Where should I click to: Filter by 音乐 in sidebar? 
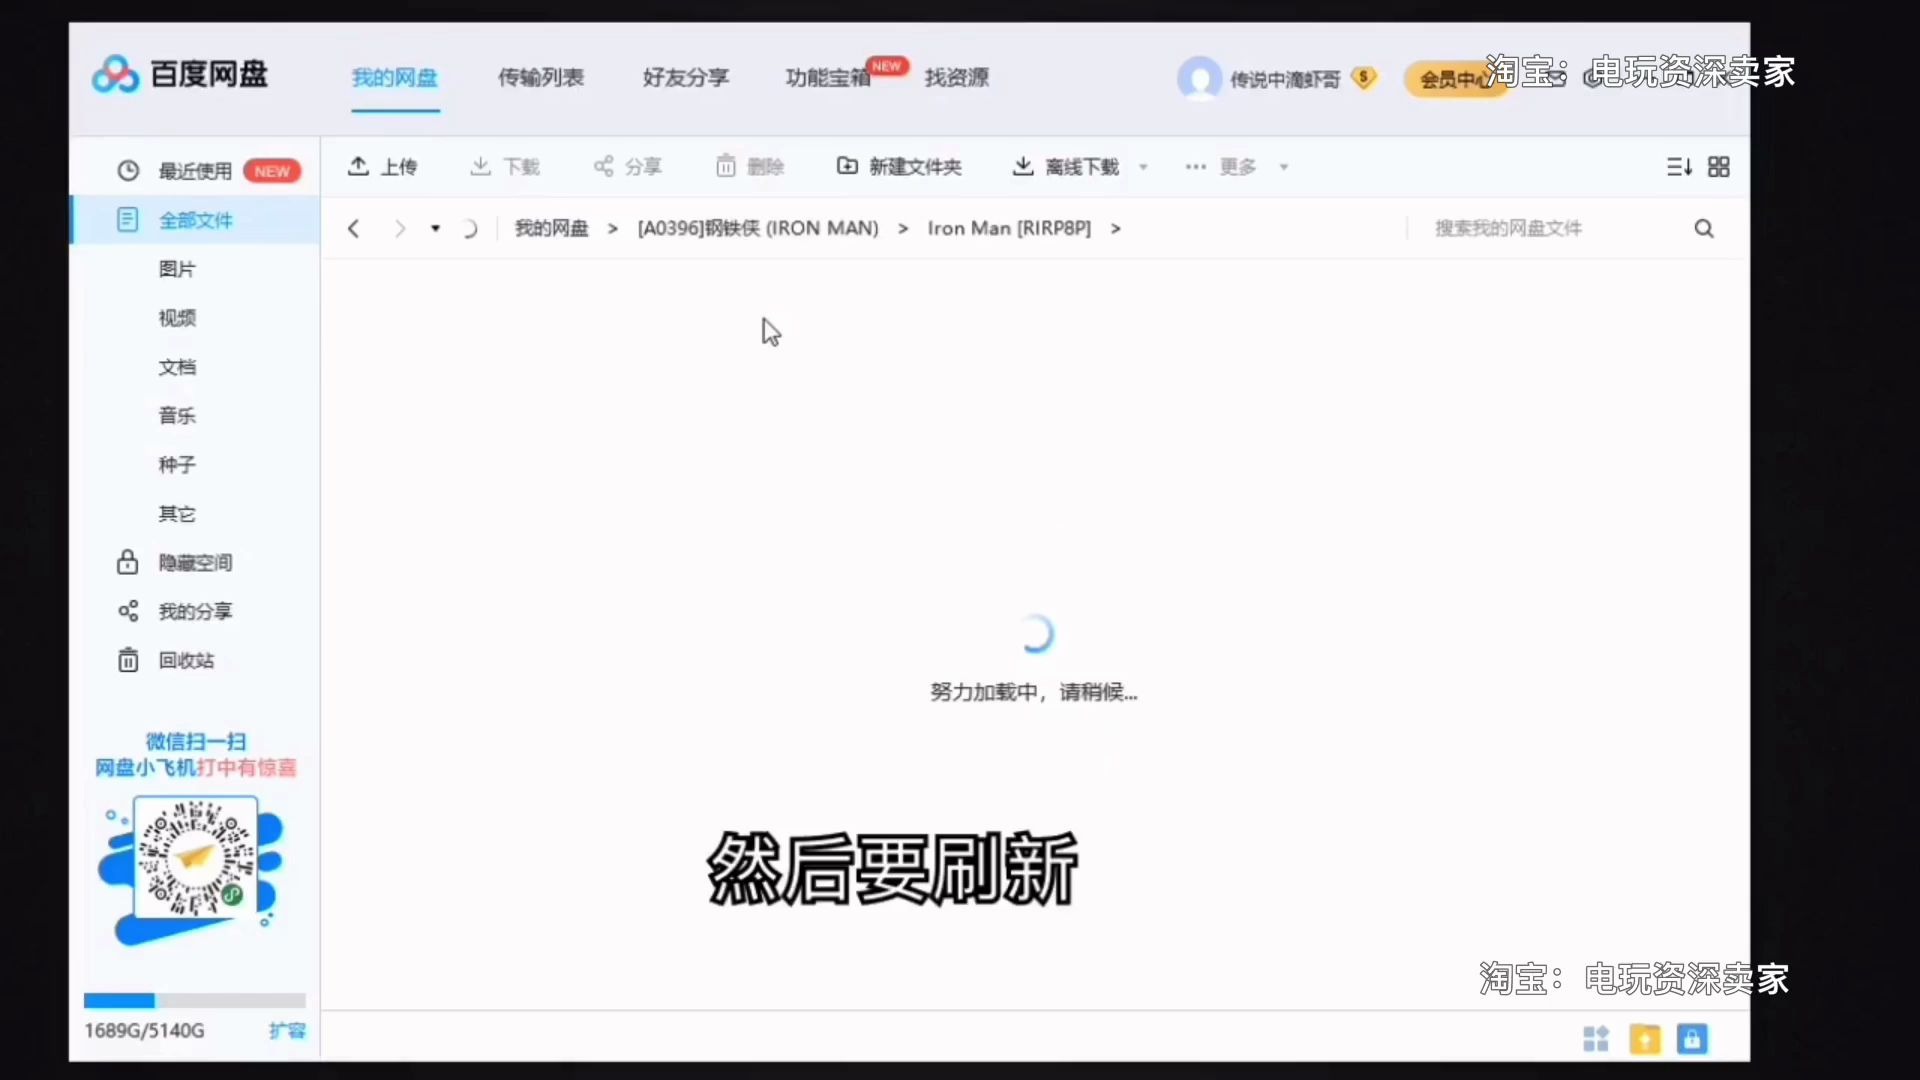tap(177, 416)
